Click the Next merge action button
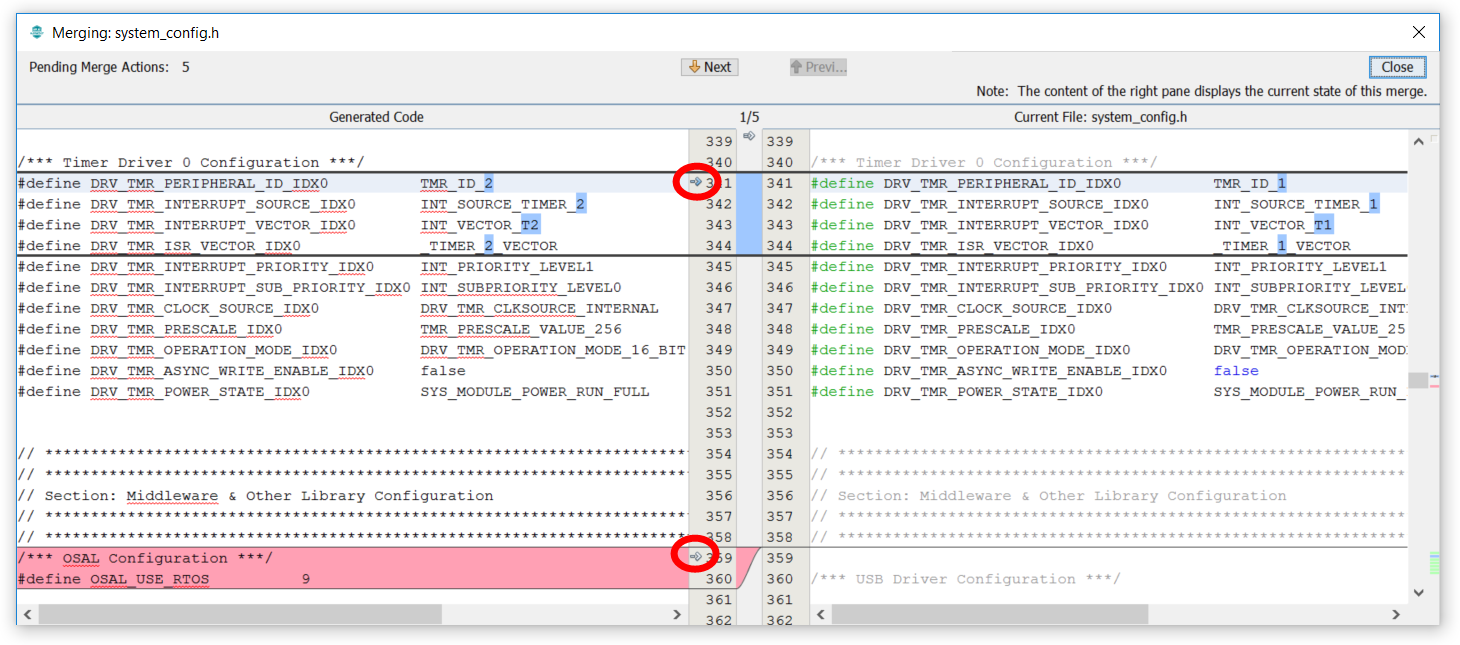 (710, 66)
